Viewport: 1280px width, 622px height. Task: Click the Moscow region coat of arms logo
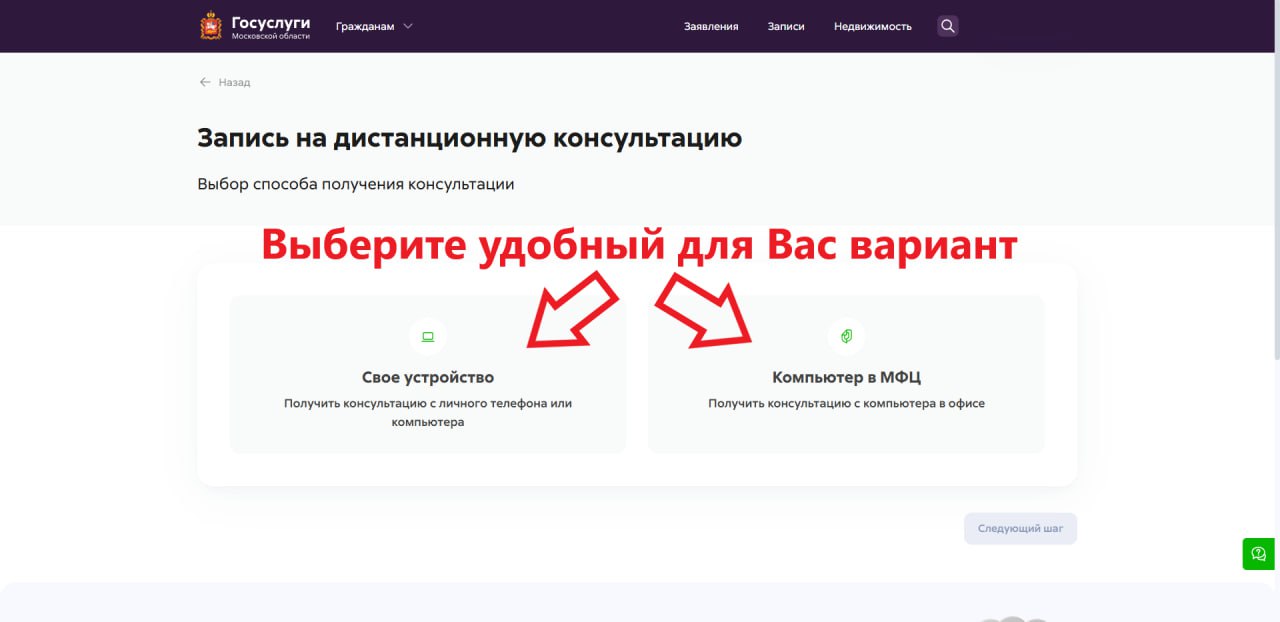point(211,26)
